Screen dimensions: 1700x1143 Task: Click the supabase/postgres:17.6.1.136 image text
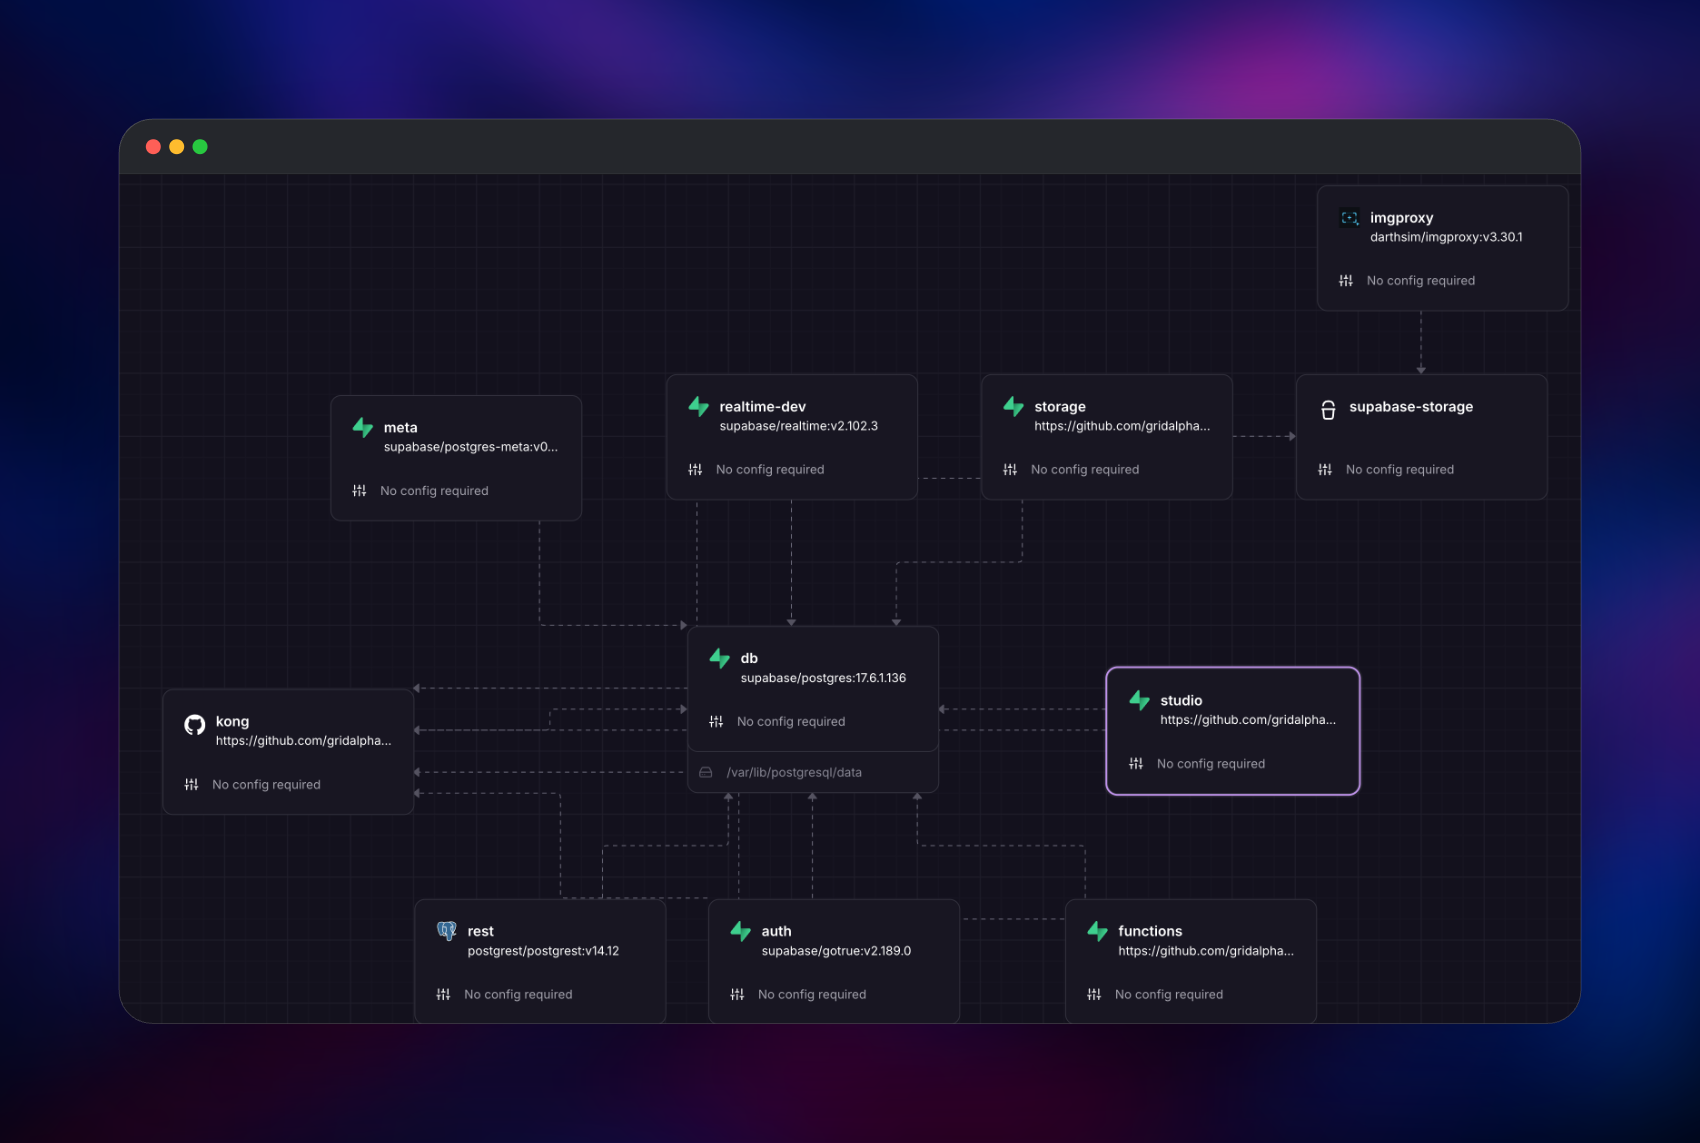pyautogui.click(x=823, y=679)
